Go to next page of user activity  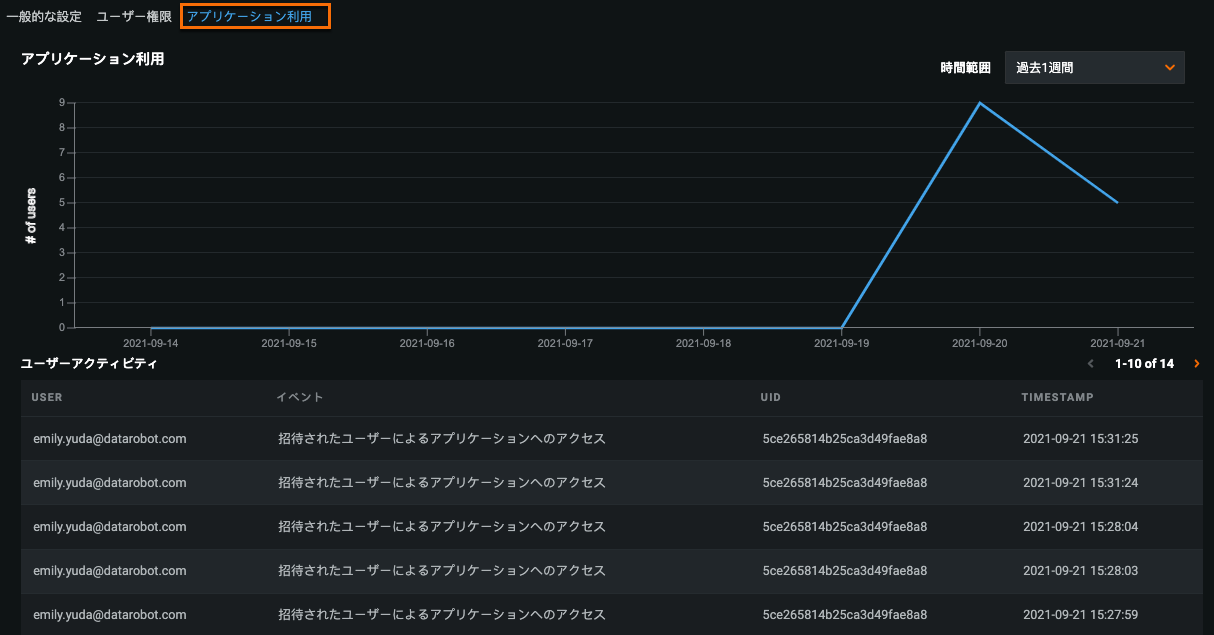coord(1197,364)
